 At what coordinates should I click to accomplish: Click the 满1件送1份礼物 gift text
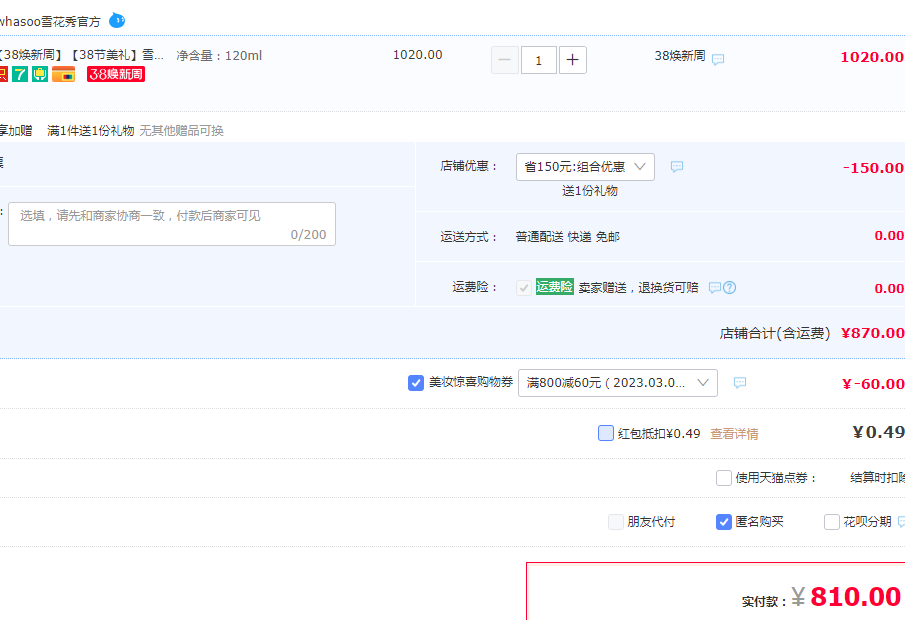click(91, 131)
